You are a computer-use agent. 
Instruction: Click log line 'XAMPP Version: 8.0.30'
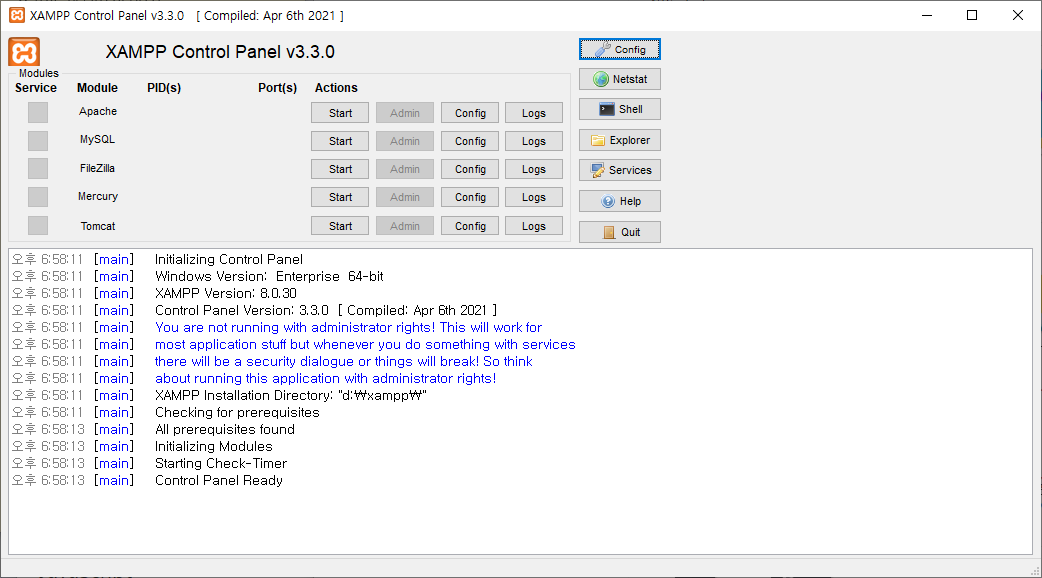click(226, 293)
